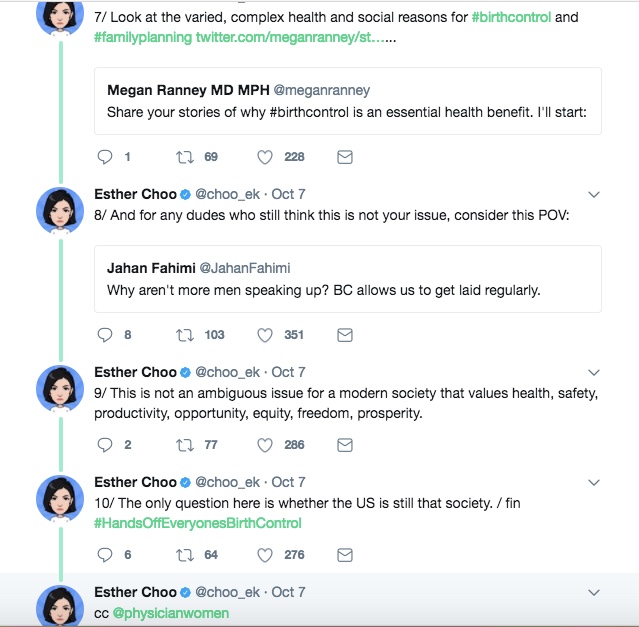Expand the chevron menu on tweet 9/

click(x=593, y=372)
